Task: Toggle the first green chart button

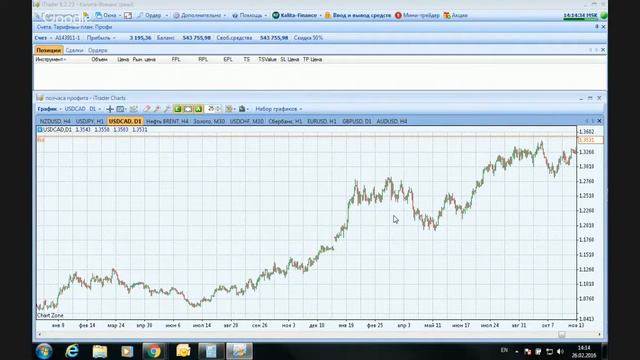Action: tap(178, 109)
